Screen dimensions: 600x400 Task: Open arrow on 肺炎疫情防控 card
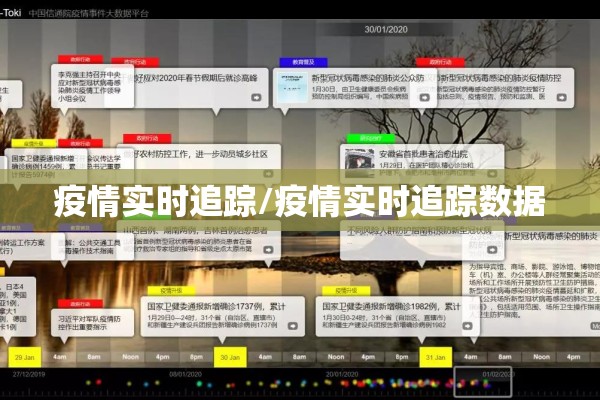pyautogui.click(x=561, y=98)
